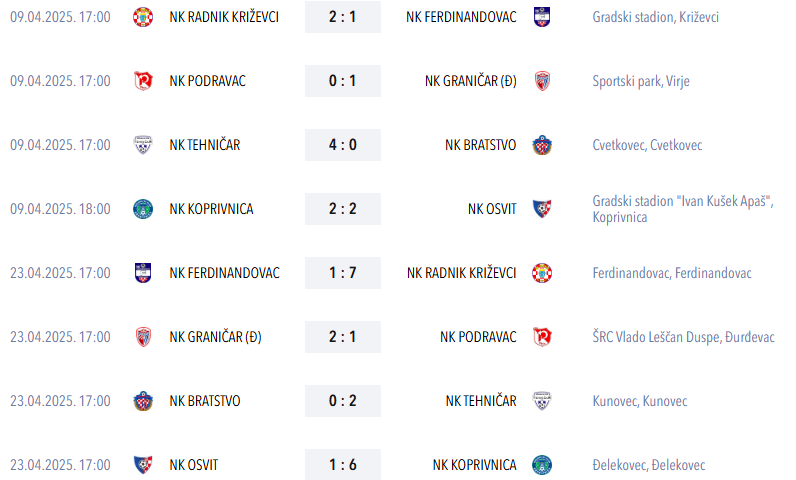
Task: Open the 1 : 6 score result
Action: click(x=342, y=465)
